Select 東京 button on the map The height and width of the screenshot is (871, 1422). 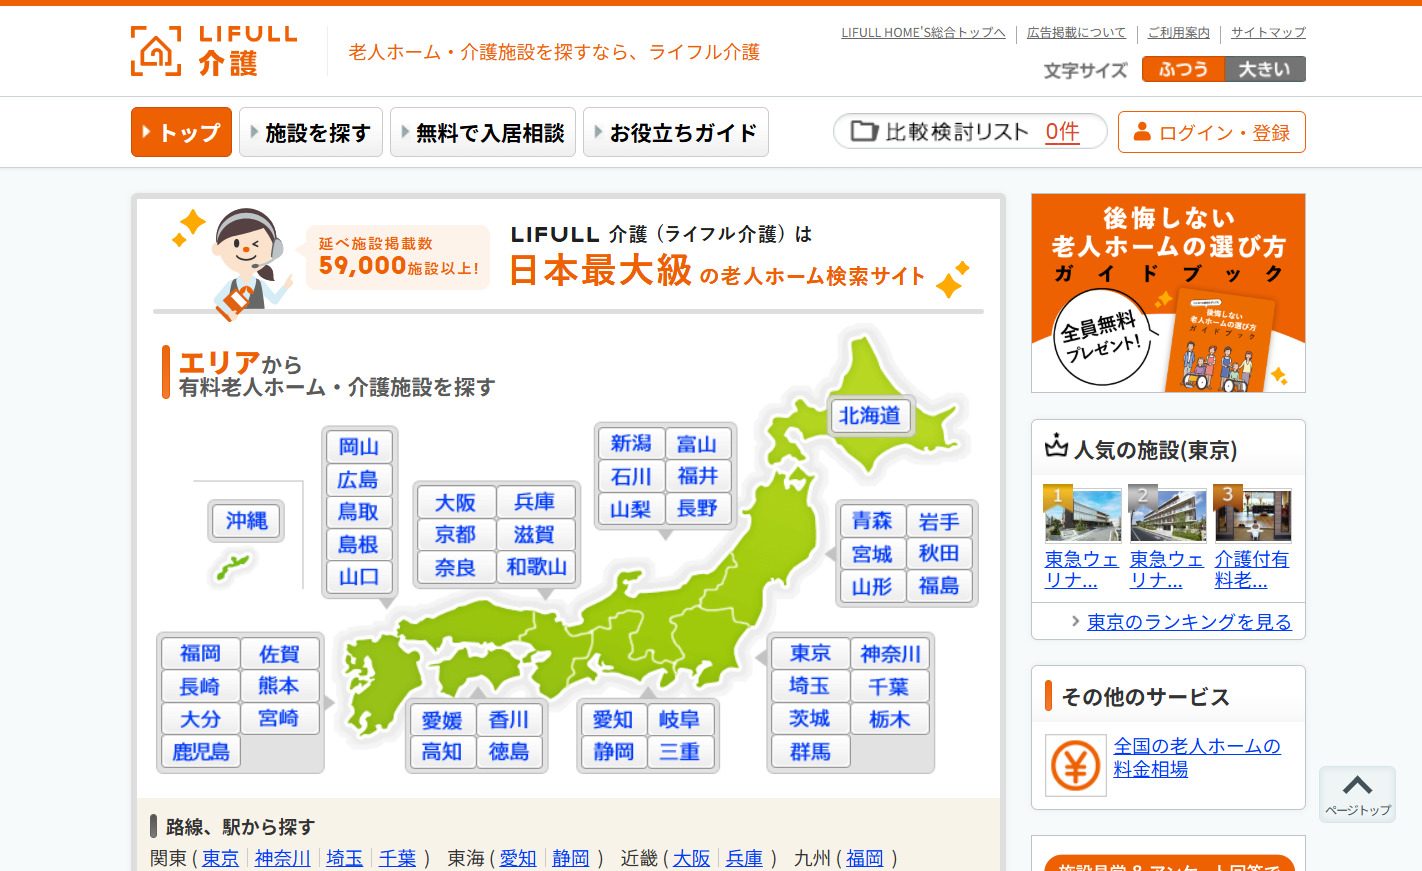pos(810,654)
